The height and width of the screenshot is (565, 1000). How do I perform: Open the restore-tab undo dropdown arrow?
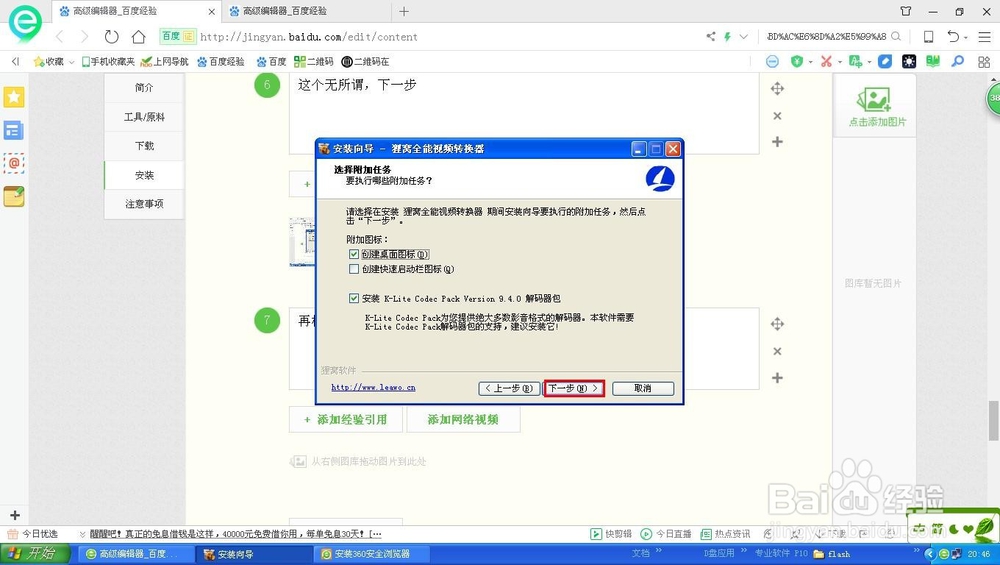coord(966,37)
